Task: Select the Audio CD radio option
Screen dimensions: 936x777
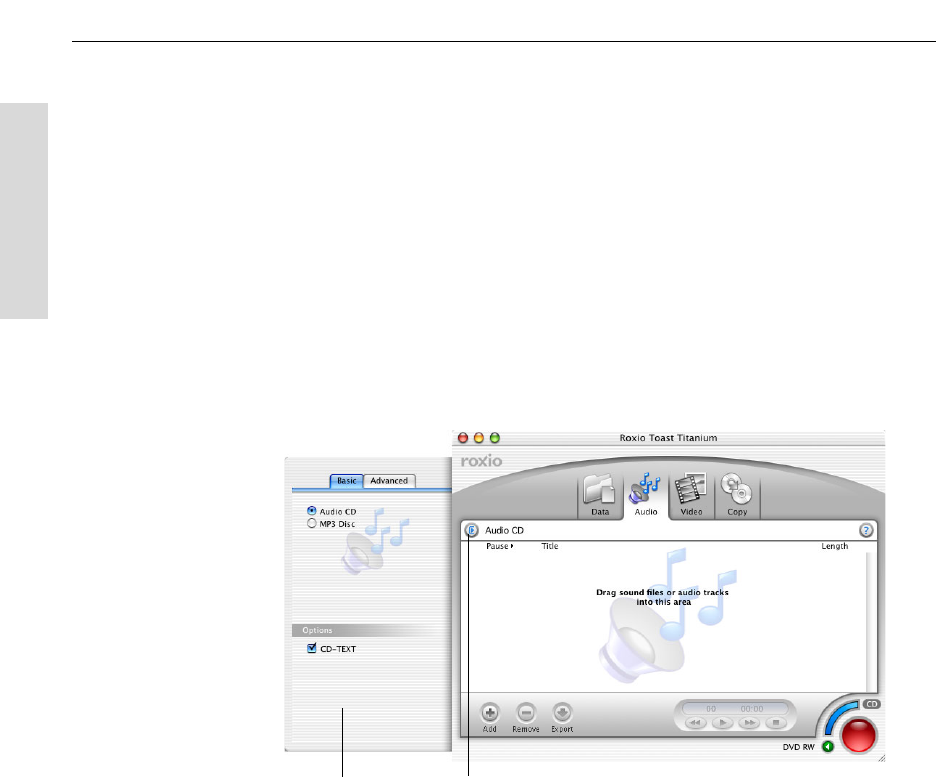Action: [x=312, y=511]
